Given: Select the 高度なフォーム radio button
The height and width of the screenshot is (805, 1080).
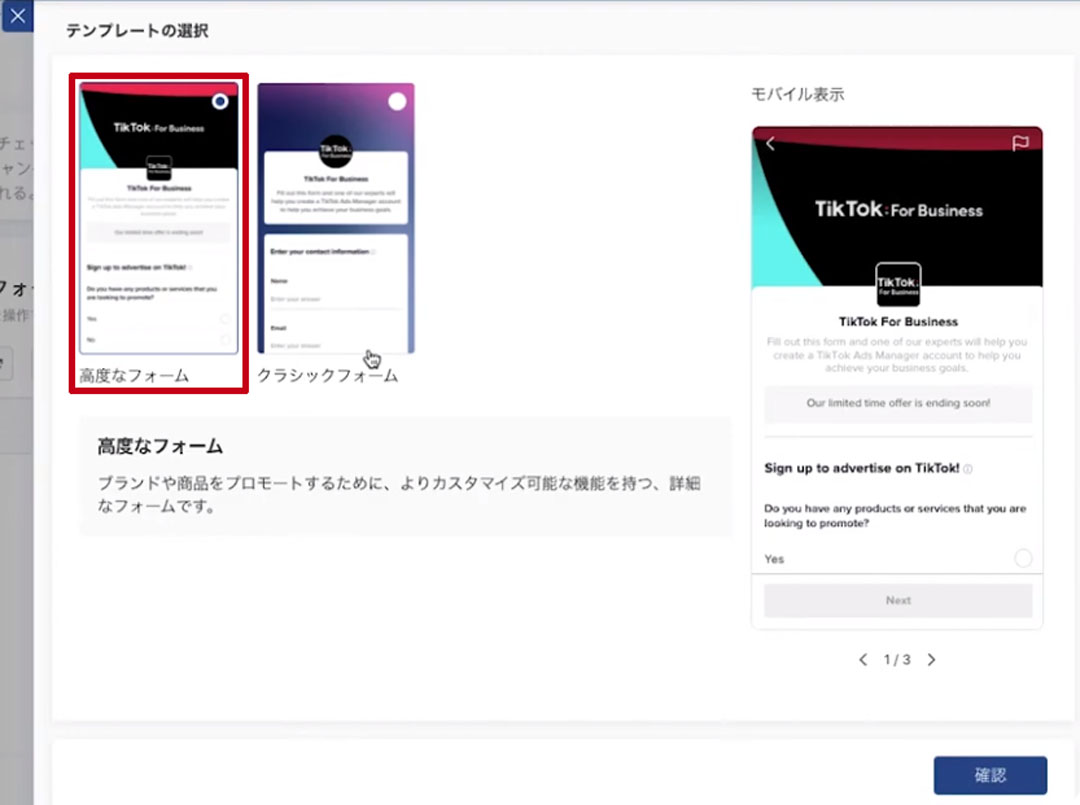Looking at the screenshot, I should click(220, 102).
